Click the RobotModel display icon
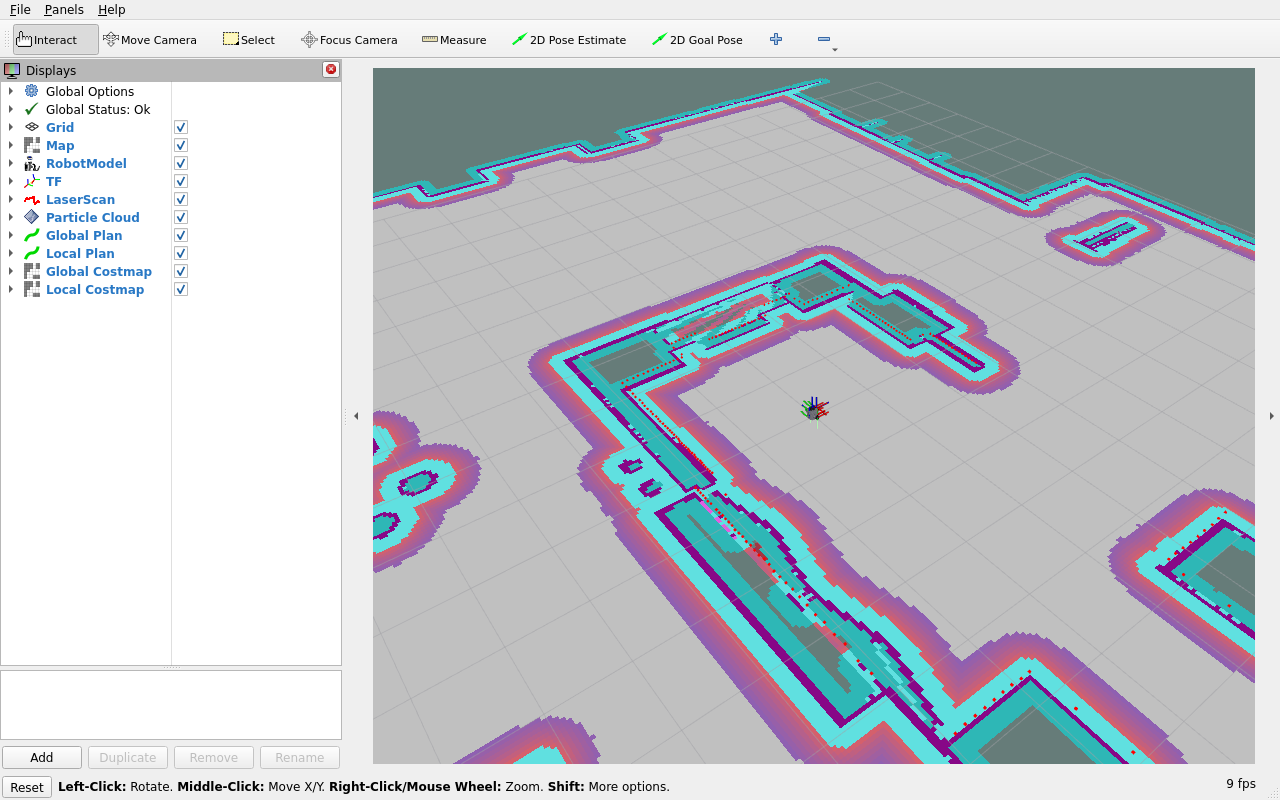Screen dimensions: 1280x800 32,163
